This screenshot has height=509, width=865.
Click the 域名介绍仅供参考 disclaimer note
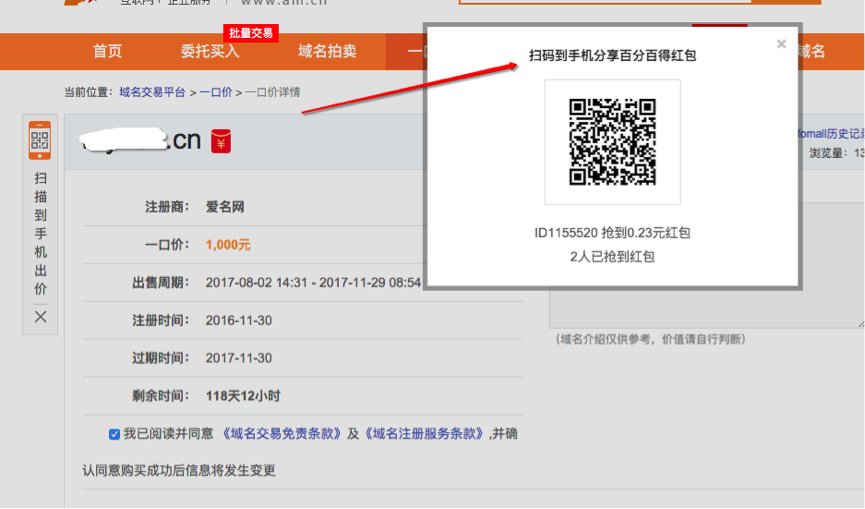(650, 339)
